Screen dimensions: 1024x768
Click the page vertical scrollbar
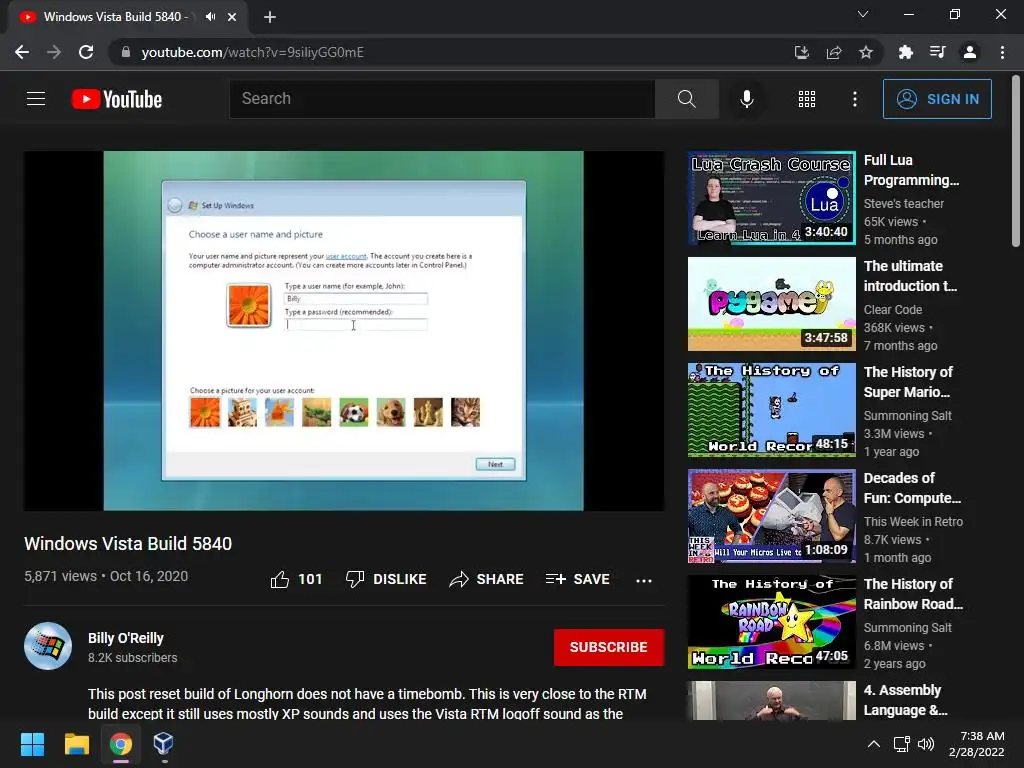(x=1016, y=161)
